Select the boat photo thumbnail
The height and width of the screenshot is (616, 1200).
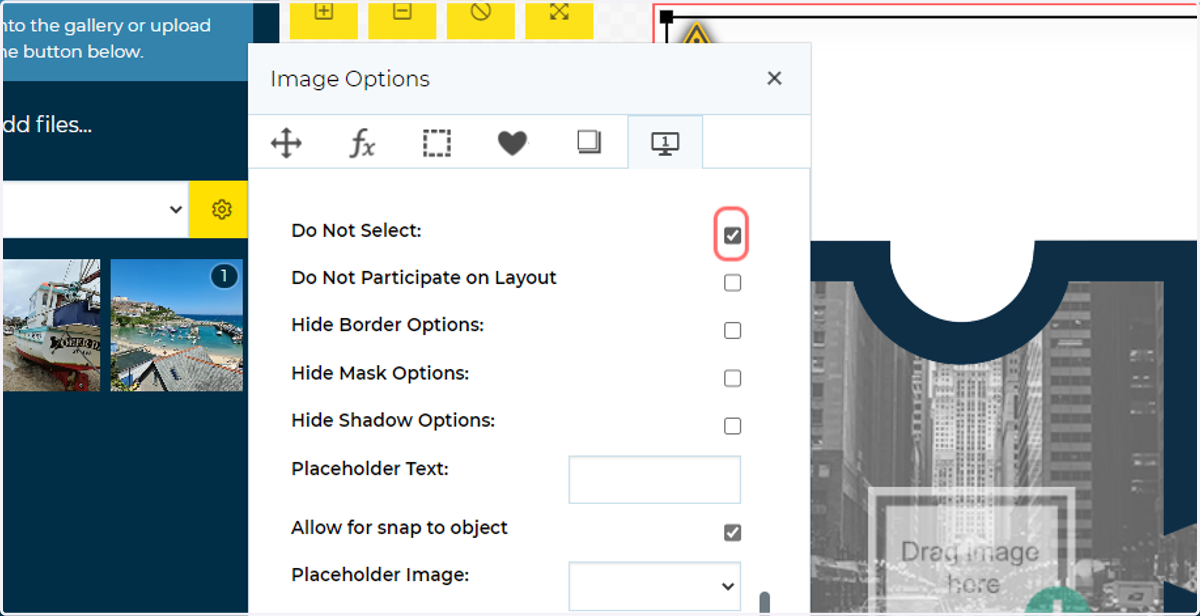(50, 325)
